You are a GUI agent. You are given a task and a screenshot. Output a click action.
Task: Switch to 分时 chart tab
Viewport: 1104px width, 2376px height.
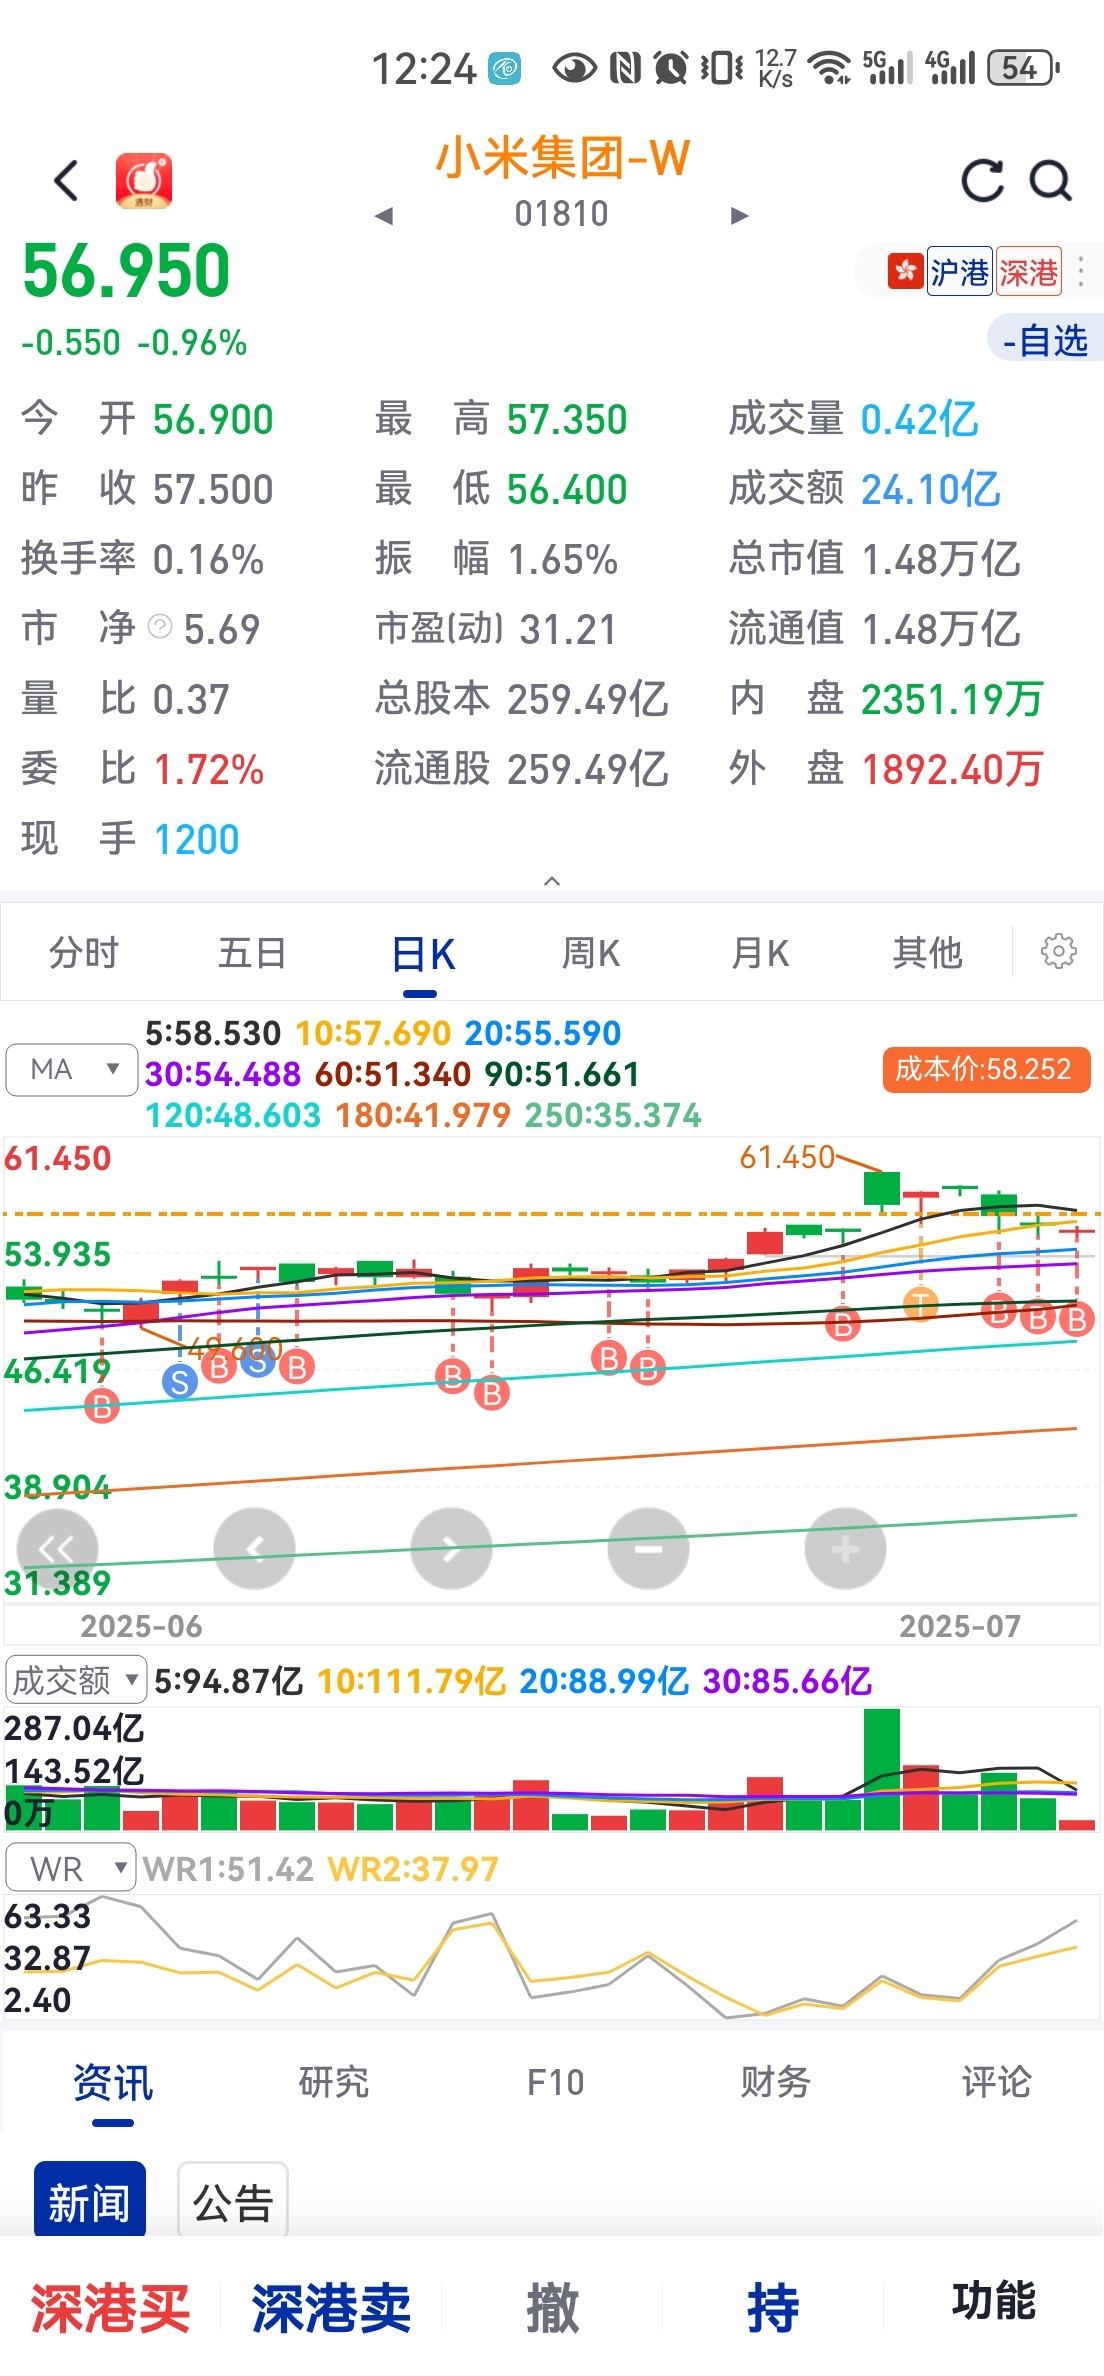click(x=84, y=953)
